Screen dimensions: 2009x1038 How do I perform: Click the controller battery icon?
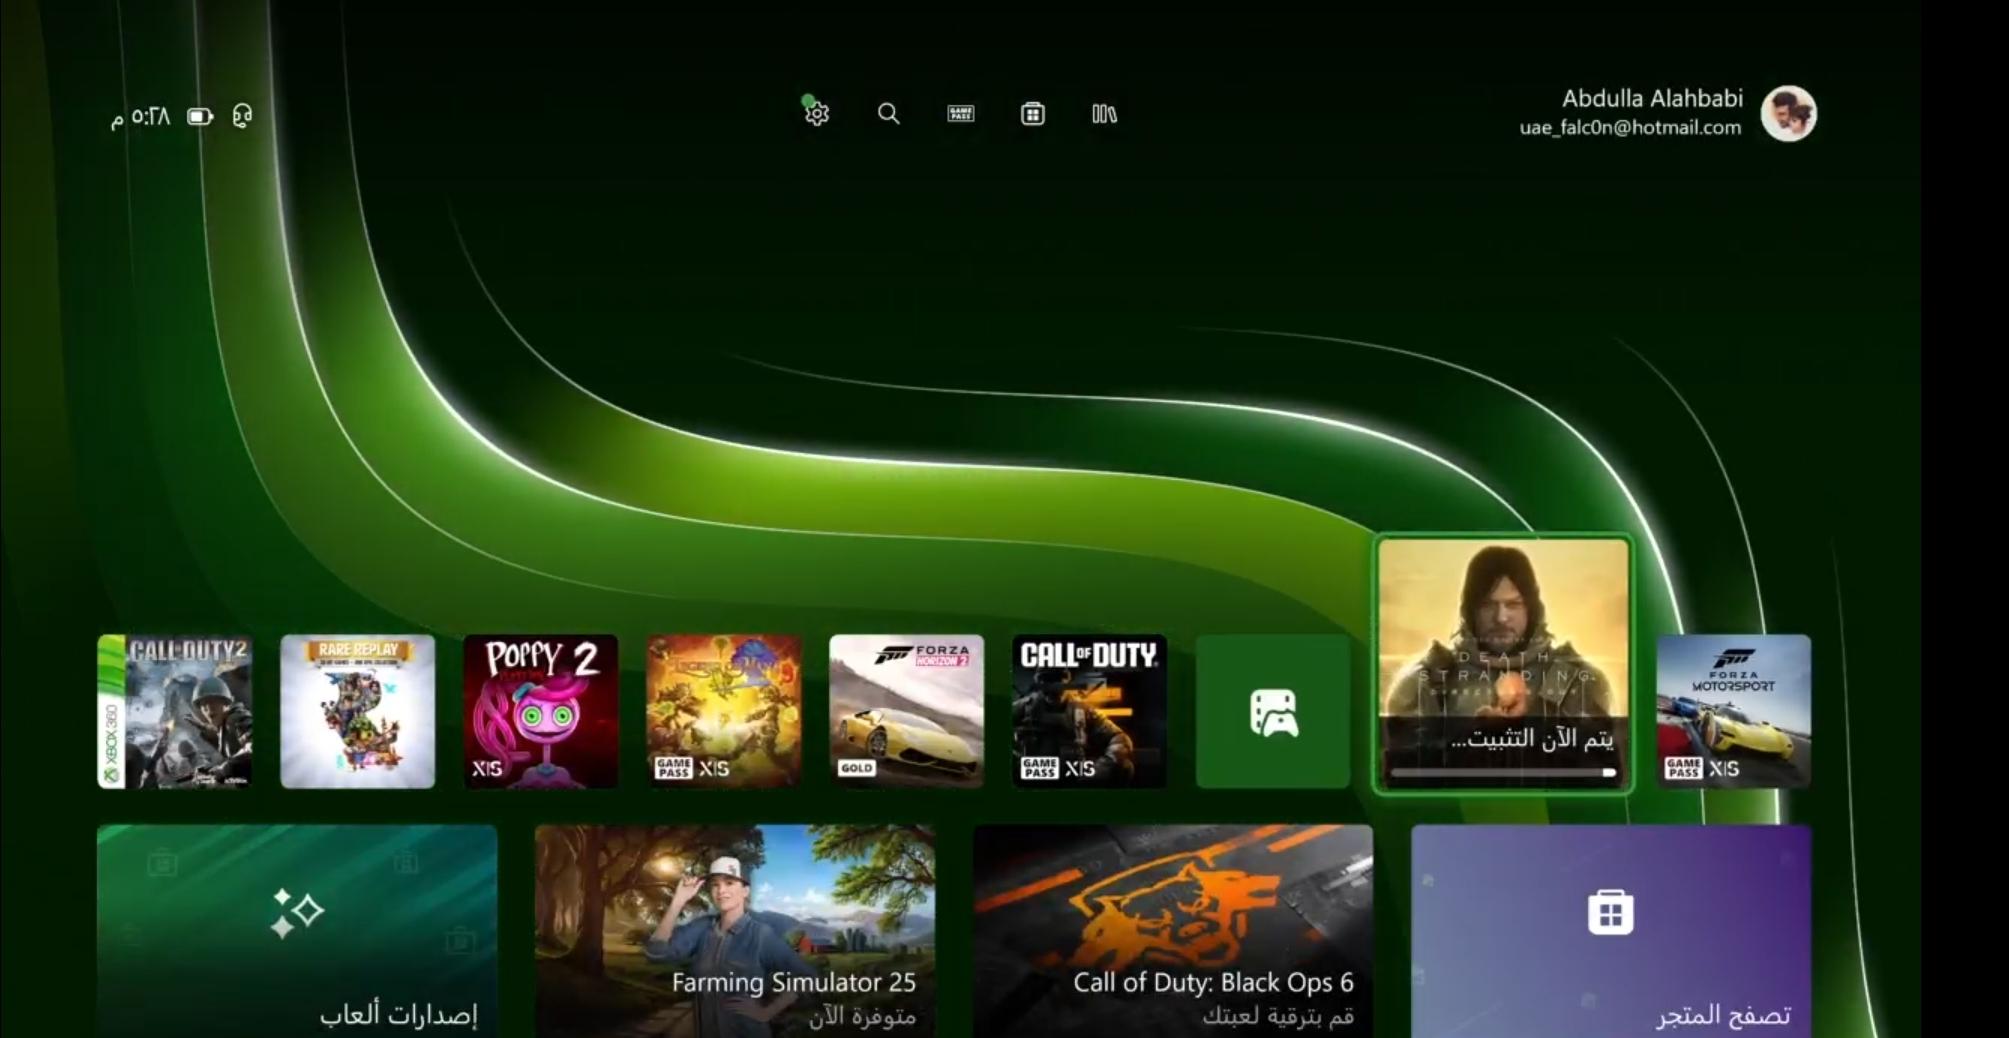[200, 117]
